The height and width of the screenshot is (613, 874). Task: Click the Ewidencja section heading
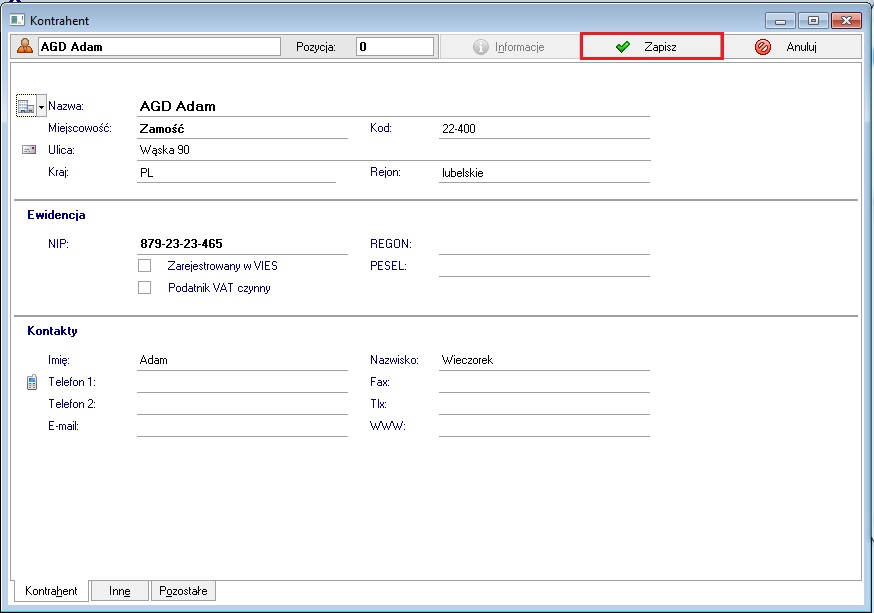click(56, 215)
